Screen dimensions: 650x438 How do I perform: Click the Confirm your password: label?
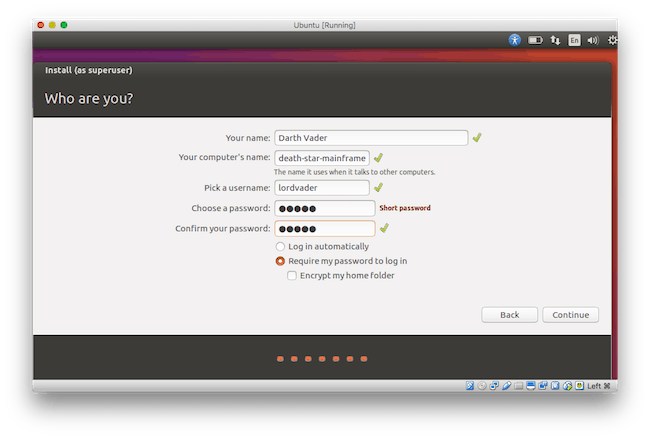[223, 229]
